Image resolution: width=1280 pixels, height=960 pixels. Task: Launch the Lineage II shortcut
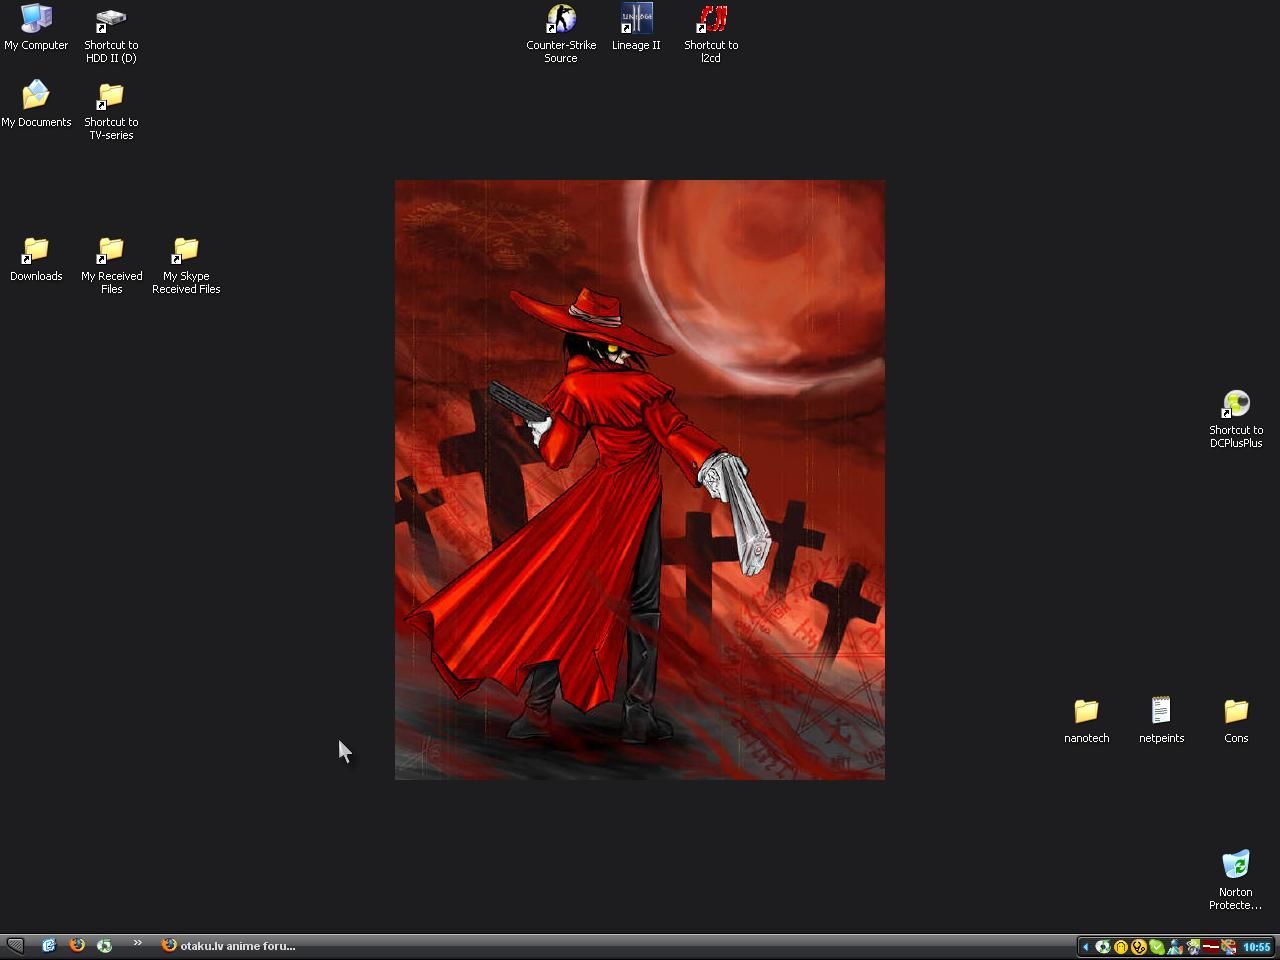[x=636, y=28]
